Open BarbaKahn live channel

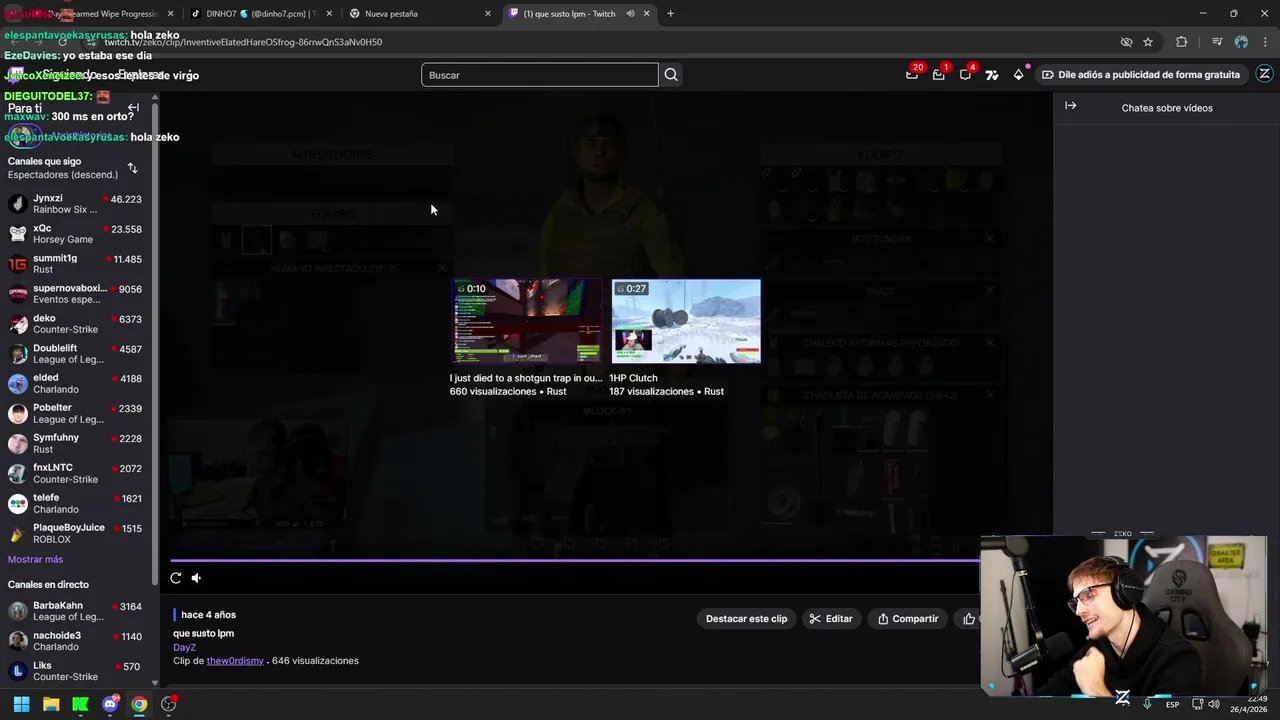pyautogui.click(x=76, y=611)
